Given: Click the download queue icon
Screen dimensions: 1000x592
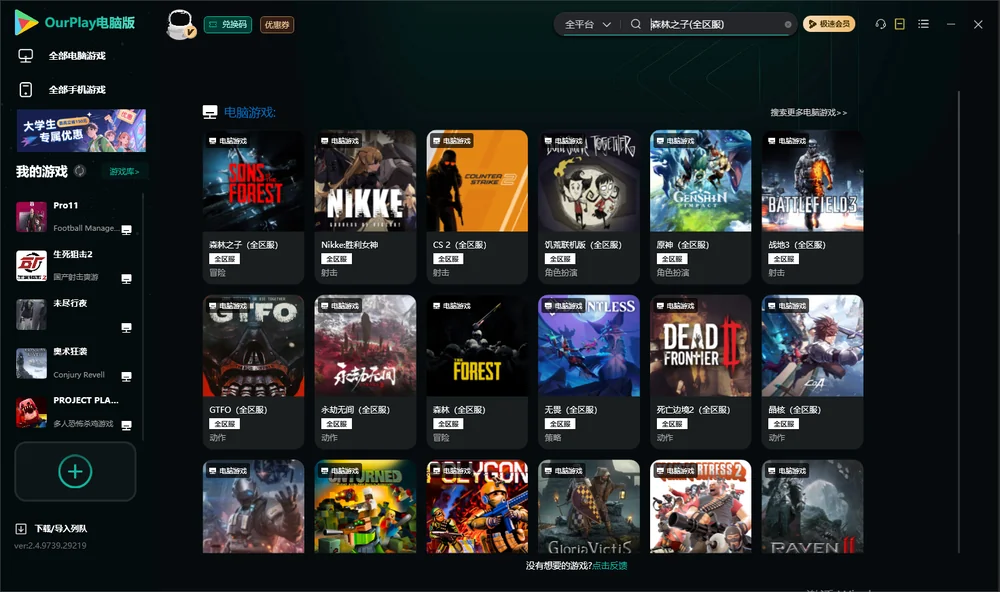Looking at the screenshot, I should click(21, 528).
